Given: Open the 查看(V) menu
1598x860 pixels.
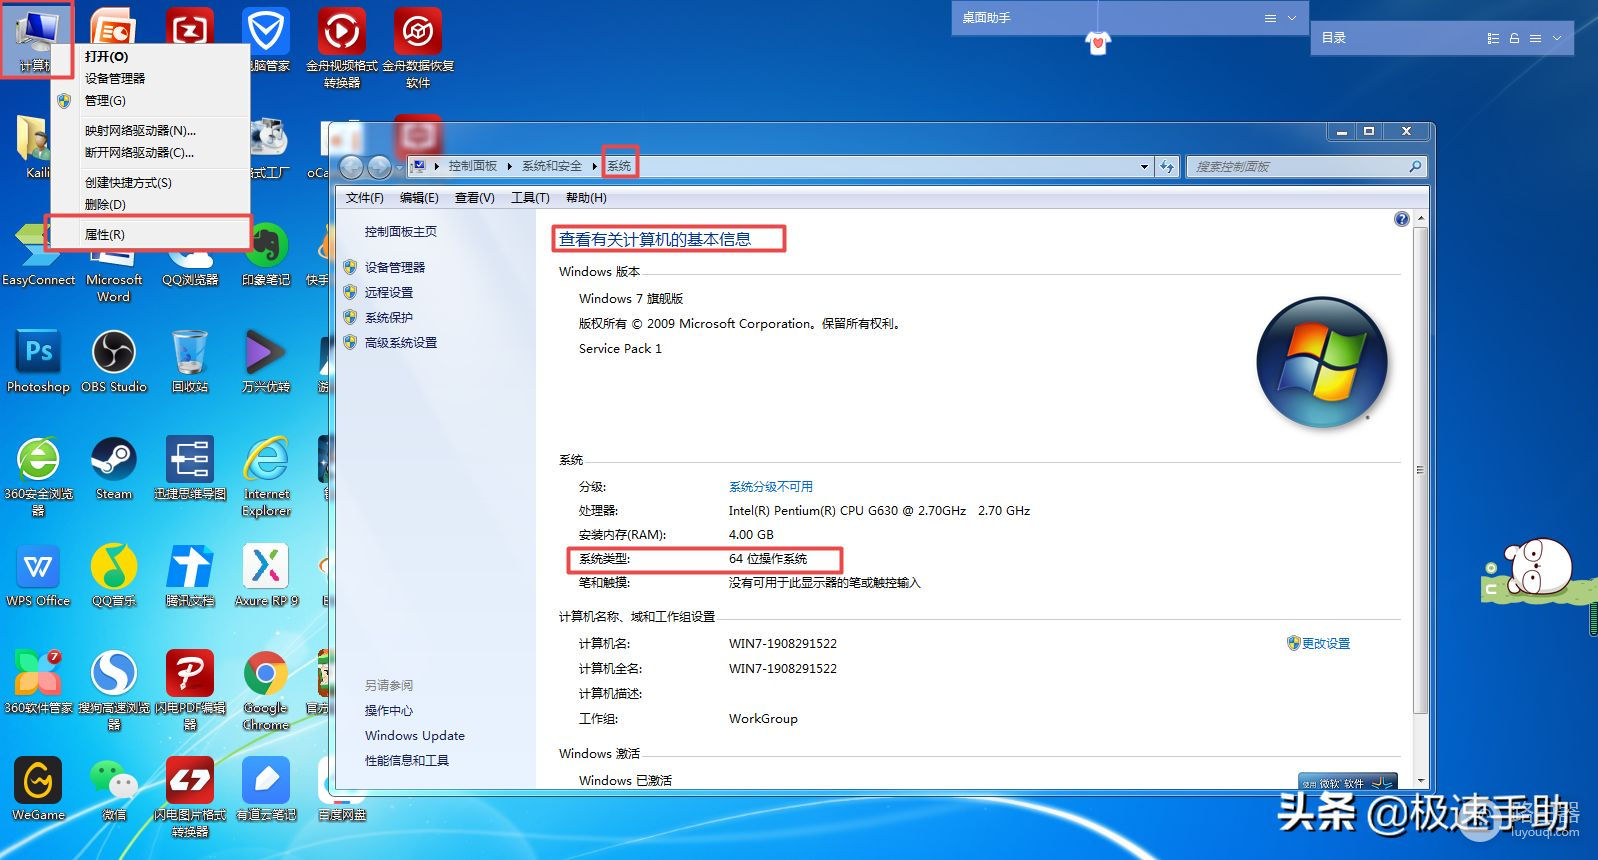Looking at the screenshot, I should (x=475, y=198).
